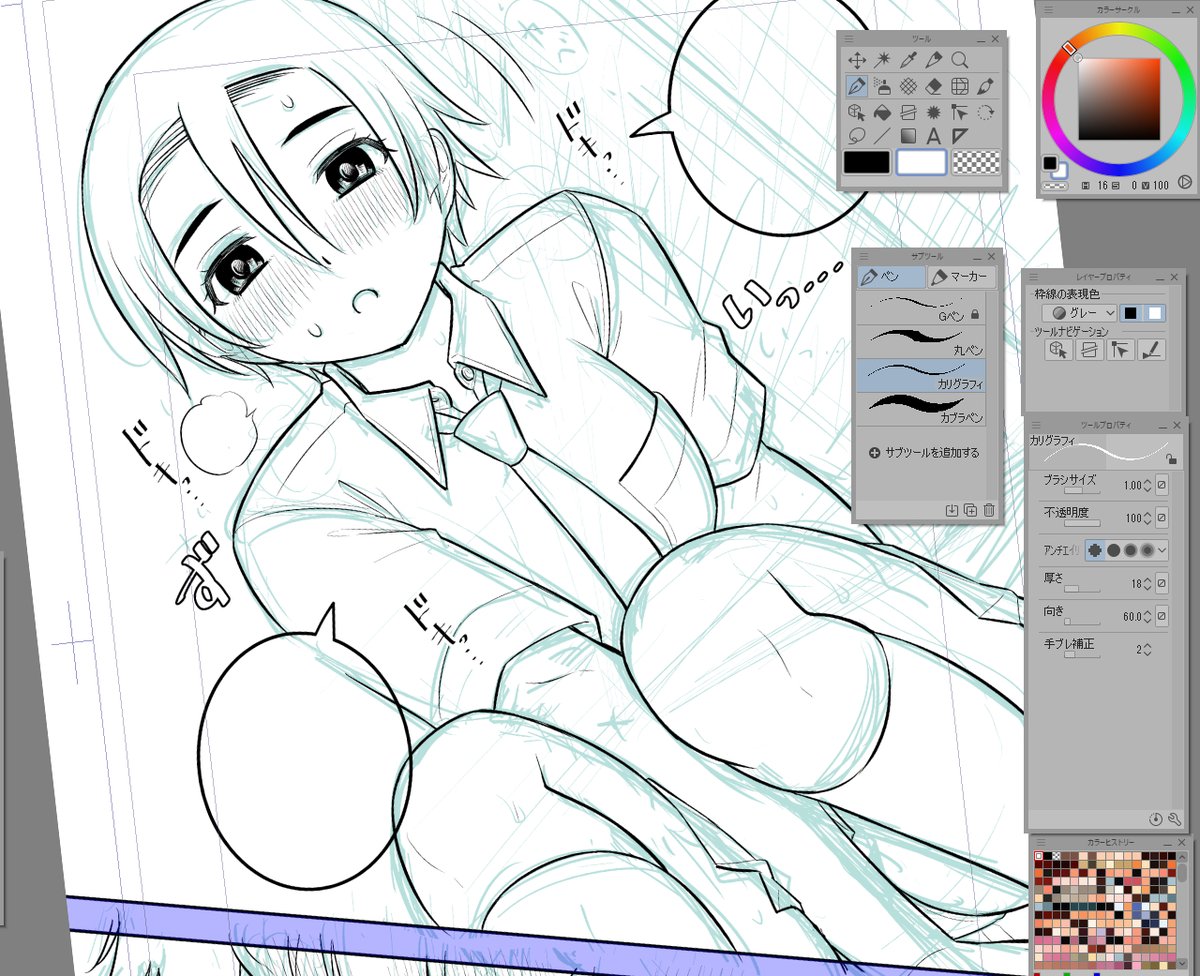Select strongest anti-aliasing option
This screenshot has width=1200, height=976.
(1147, 550)
